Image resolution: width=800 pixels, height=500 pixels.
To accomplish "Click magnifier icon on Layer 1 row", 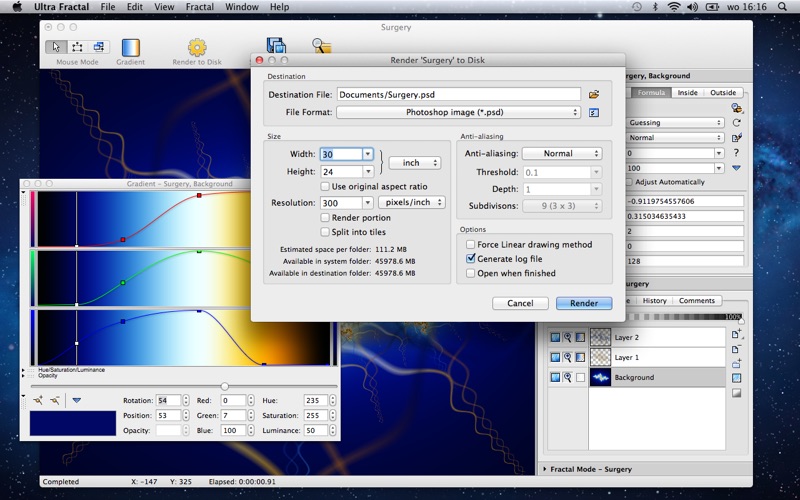I will [567, 358].
